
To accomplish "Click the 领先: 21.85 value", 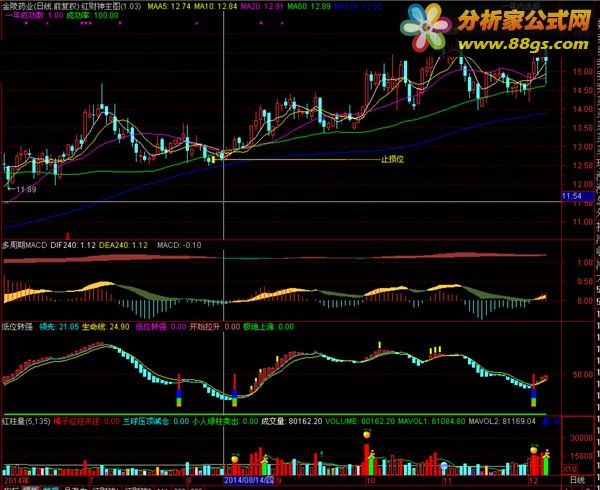I will (x=59, y=327).
